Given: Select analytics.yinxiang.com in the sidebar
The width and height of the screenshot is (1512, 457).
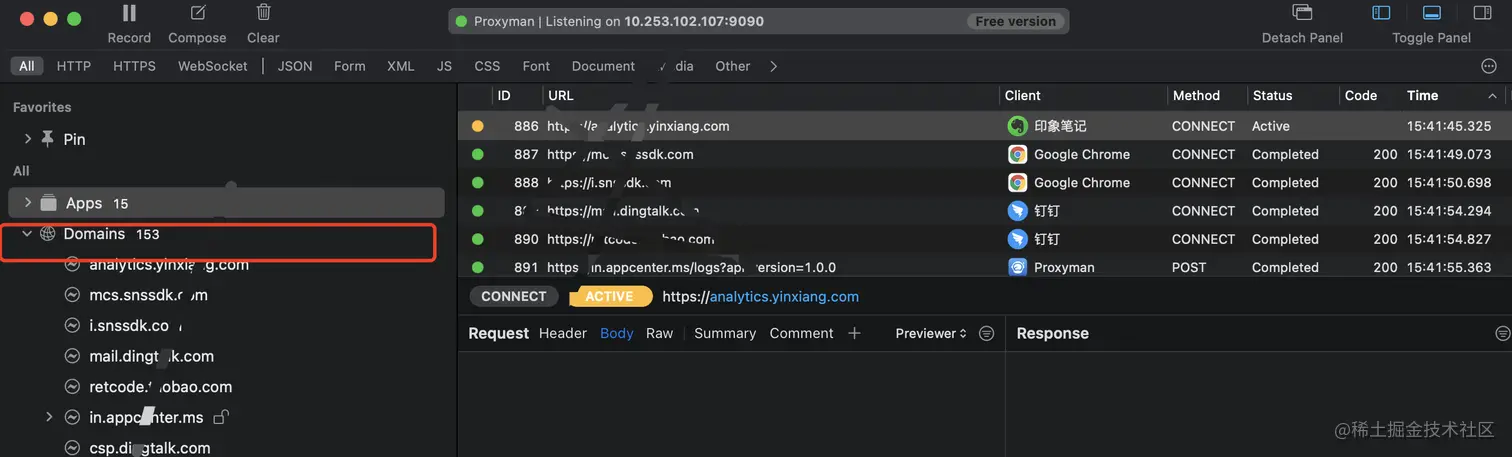Looking at the screenshot, I should (x=169, y=265).
